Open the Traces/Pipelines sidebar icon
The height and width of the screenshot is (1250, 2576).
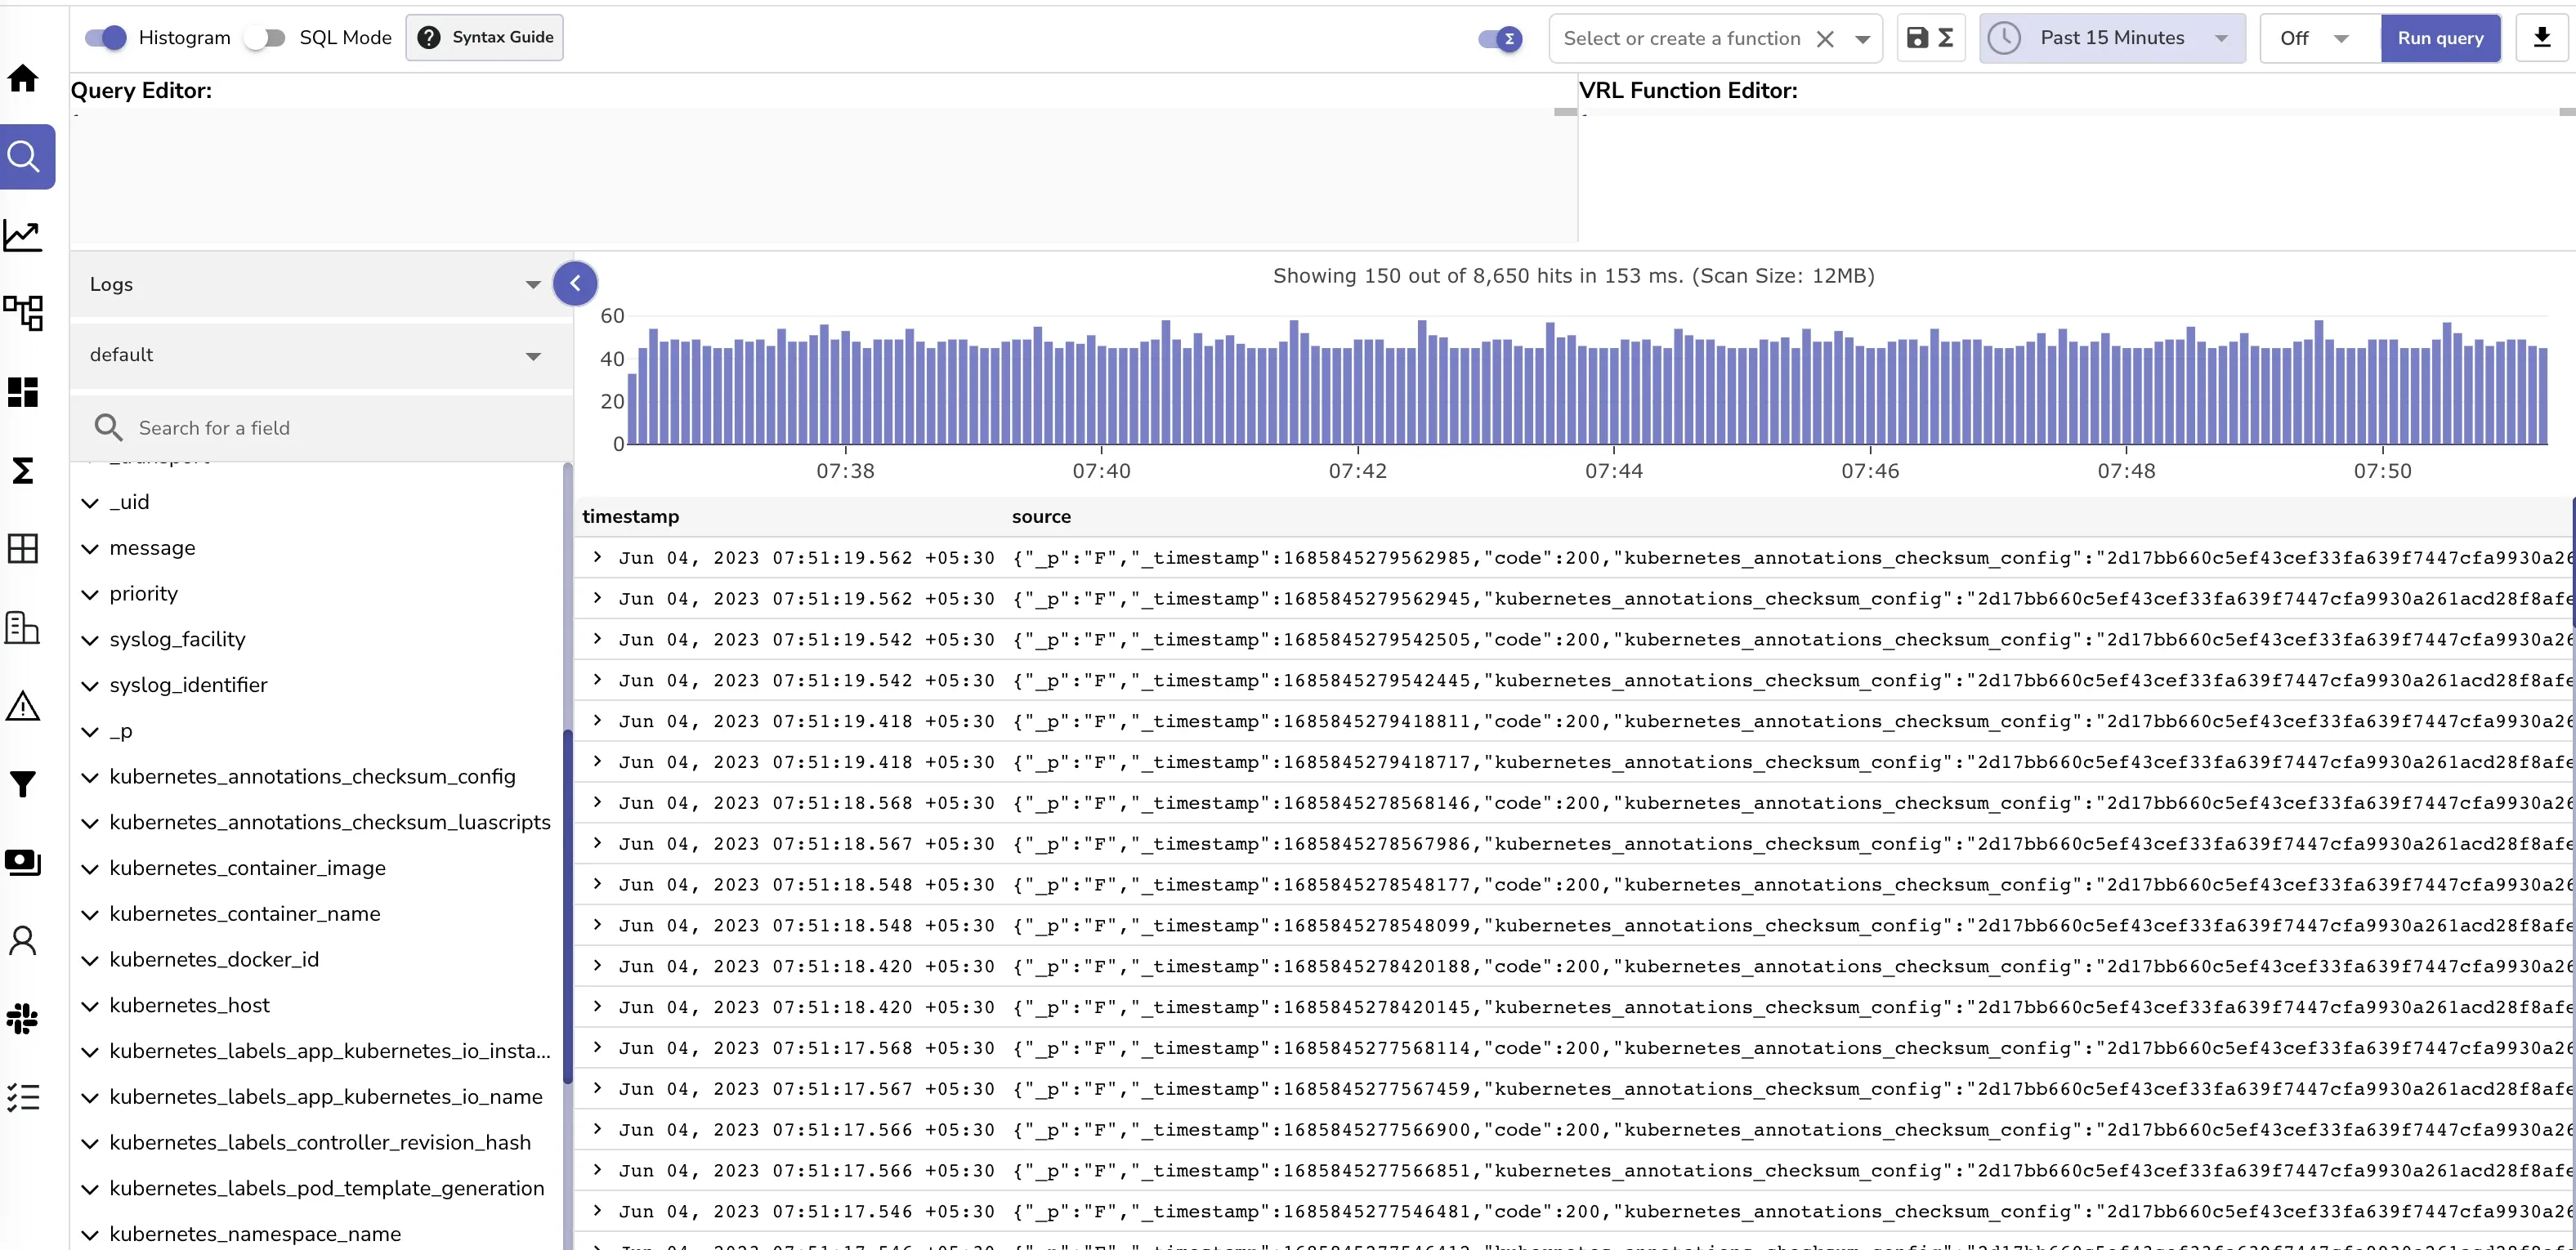click(22, 314)
